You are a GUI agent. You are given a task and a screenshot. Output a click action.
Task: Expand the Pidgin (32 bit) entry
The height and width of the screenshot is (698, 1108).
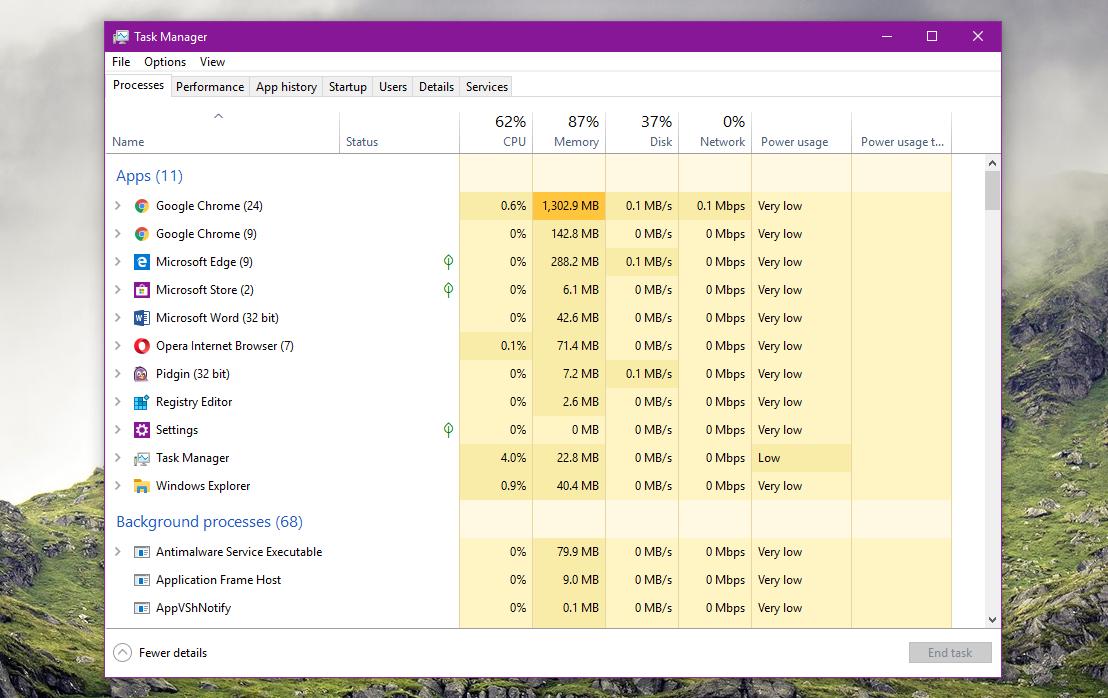coord(118,373)
